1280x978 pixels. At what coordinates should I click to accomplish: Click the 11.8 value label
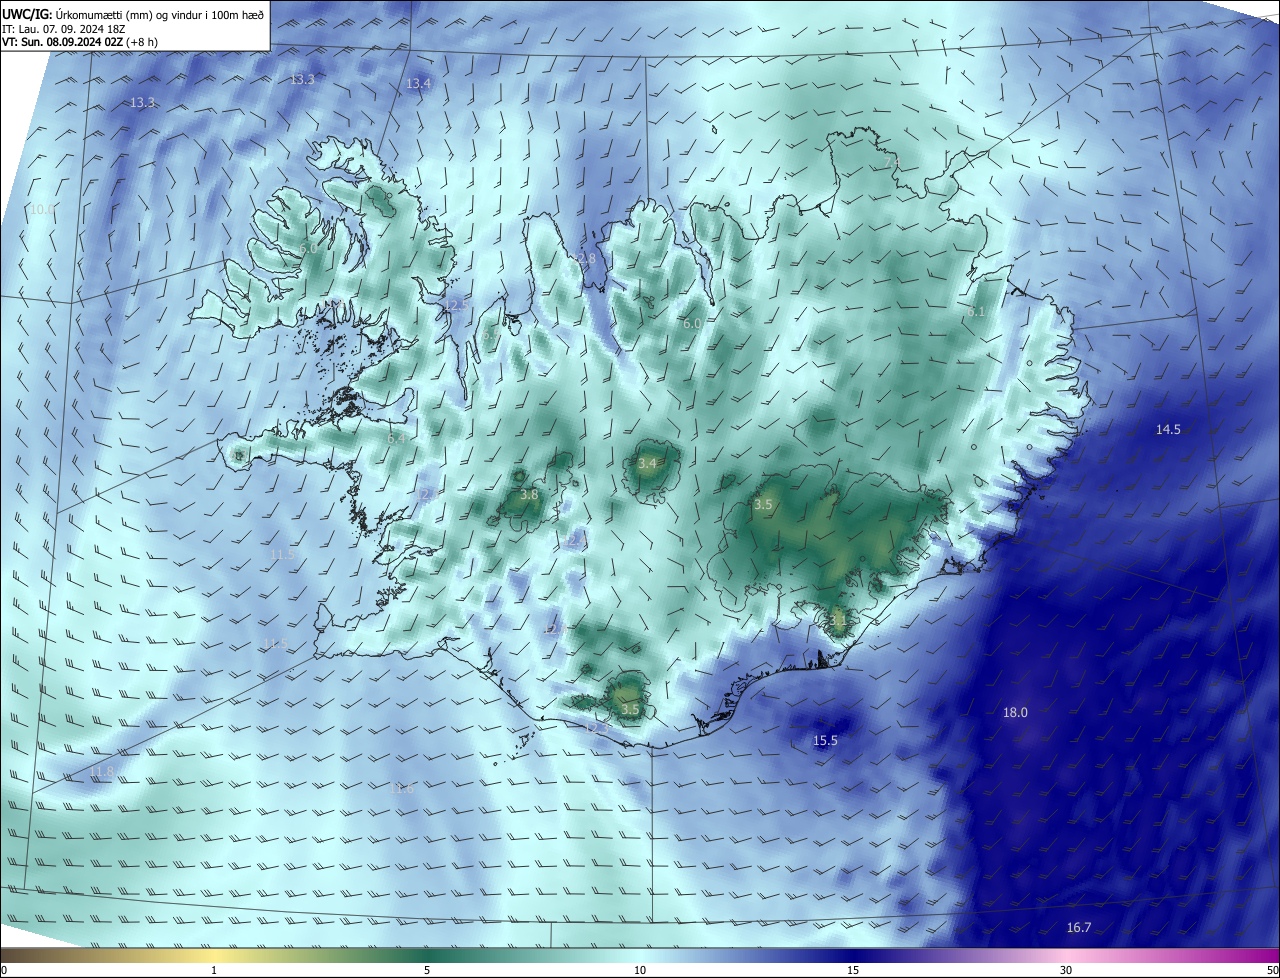[x=102, y=771]
